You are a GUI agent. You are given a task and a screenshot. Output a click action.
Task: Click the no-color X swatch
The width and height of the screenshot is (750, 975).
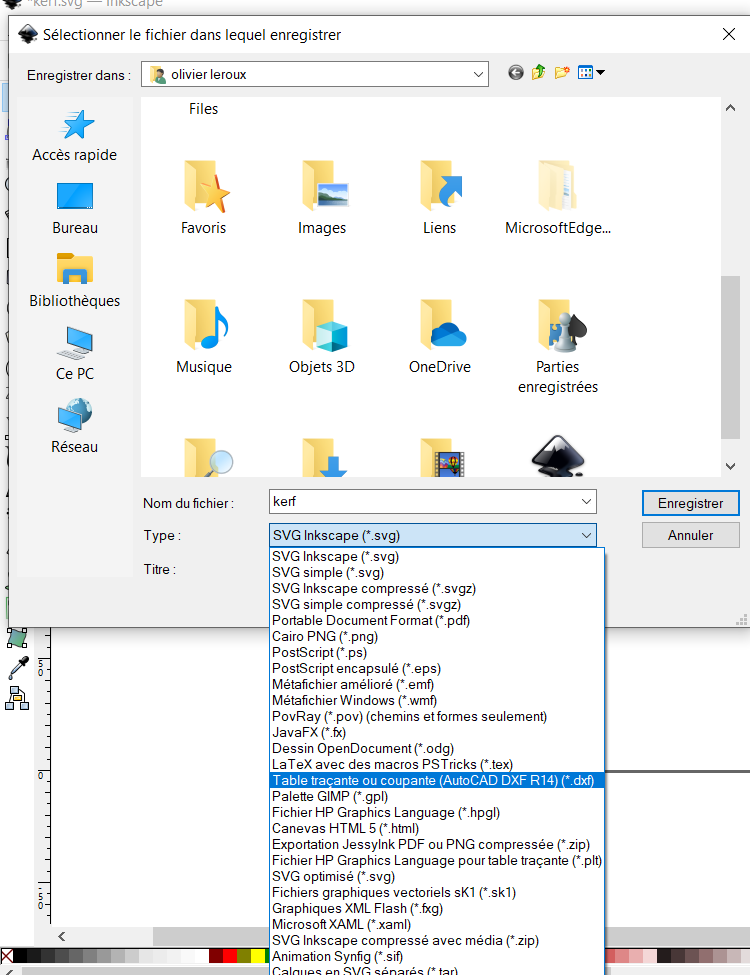click(7, 956)
